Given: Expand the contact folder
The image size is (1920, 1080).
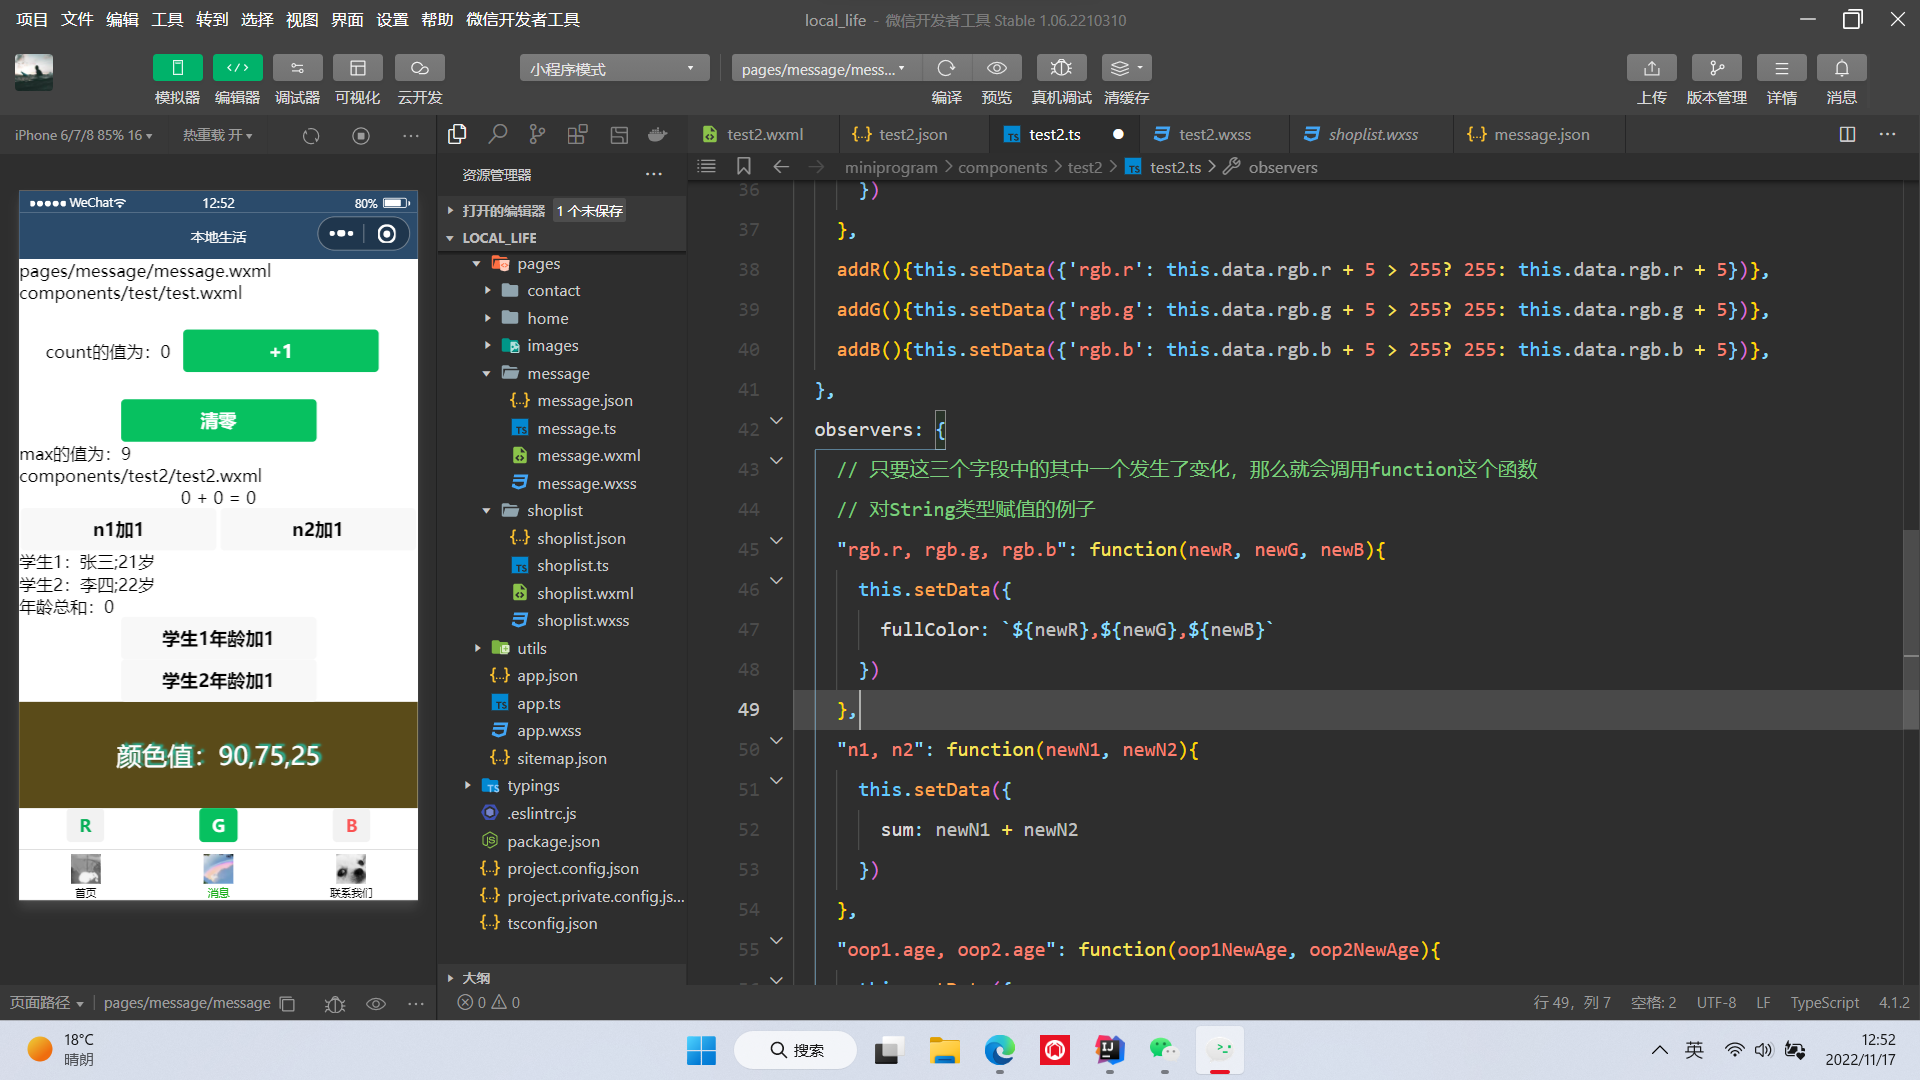Looking at the screenshot, I should click(553, 291).
